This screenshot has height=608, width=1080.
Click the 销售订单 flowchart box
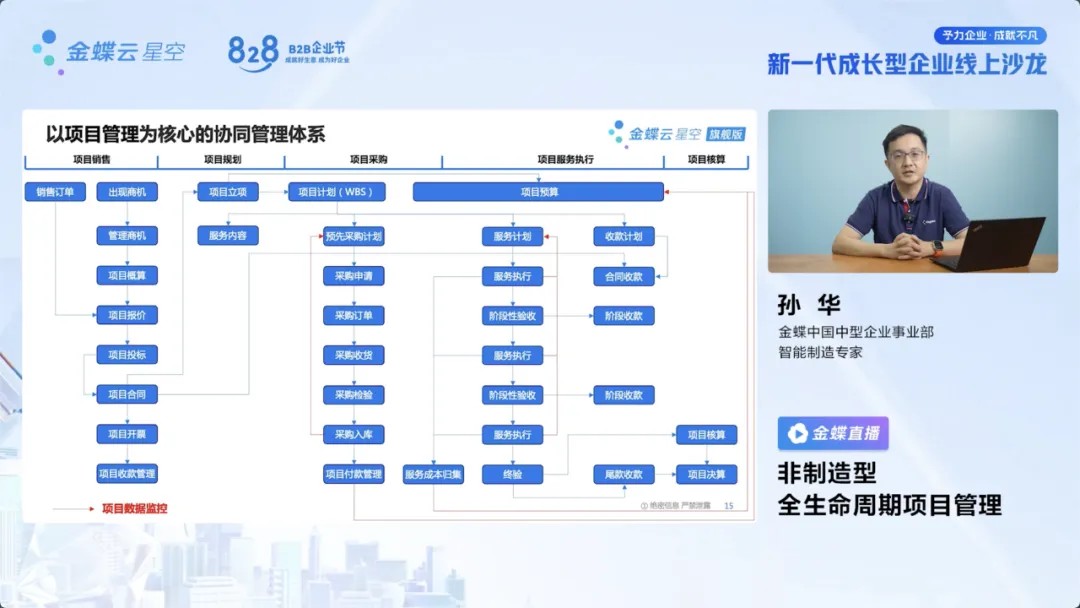tap(55, 192)
